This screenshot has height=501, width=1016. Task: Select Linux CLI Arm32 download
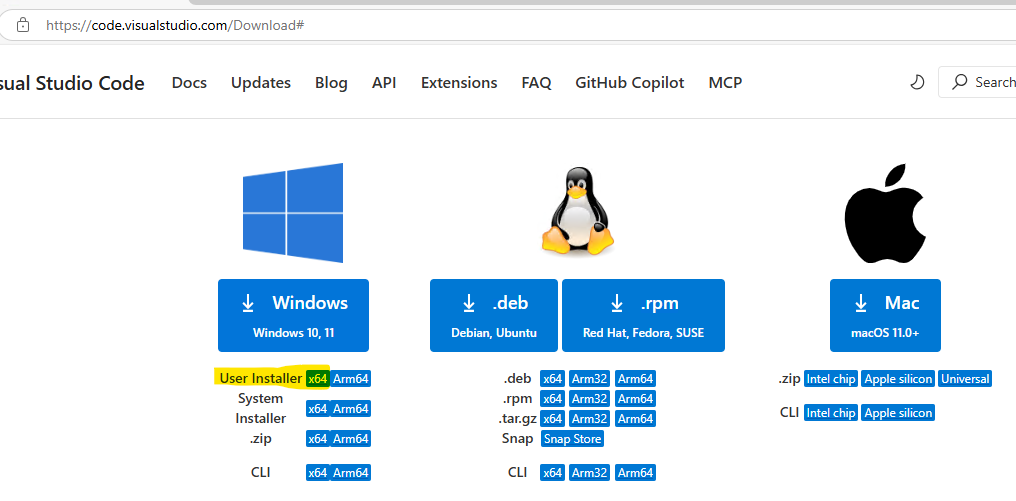point(590,472)
